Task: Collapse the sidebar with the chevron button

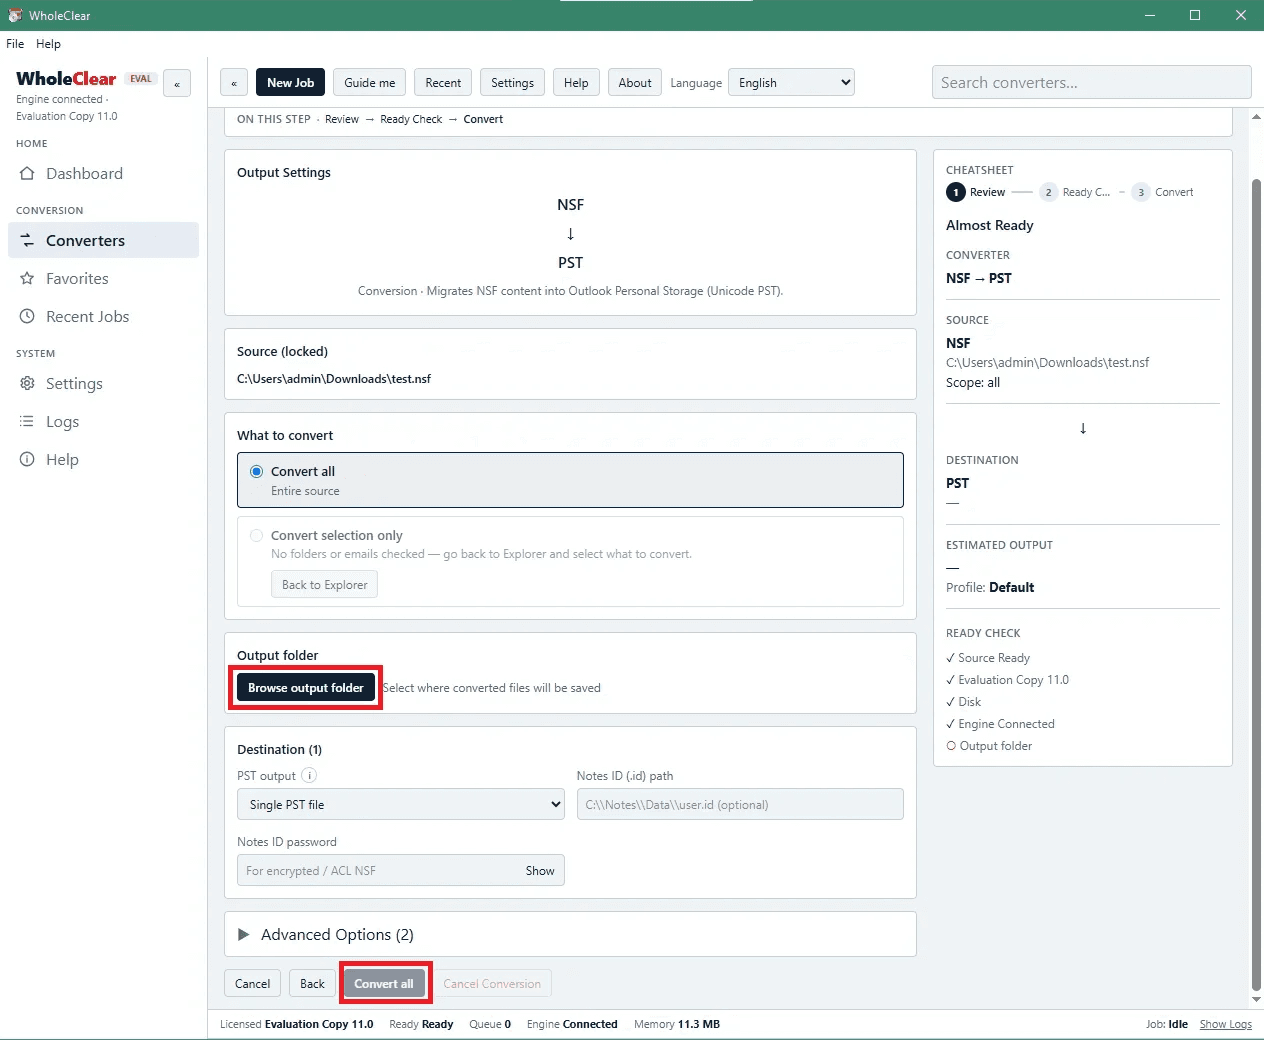Action: point(177,84)
